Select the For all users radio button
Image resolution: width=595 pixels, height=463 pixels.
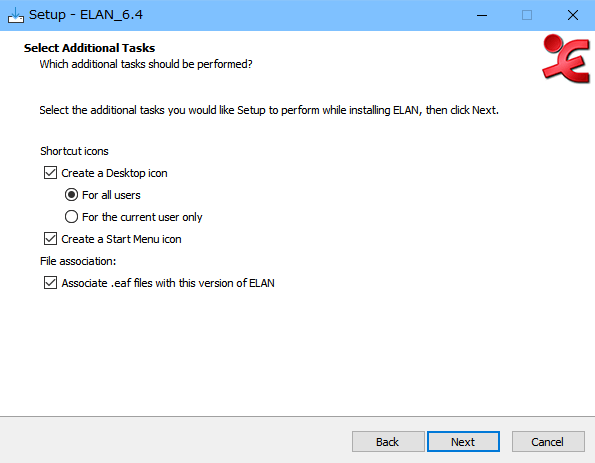[x=71, y=195]
